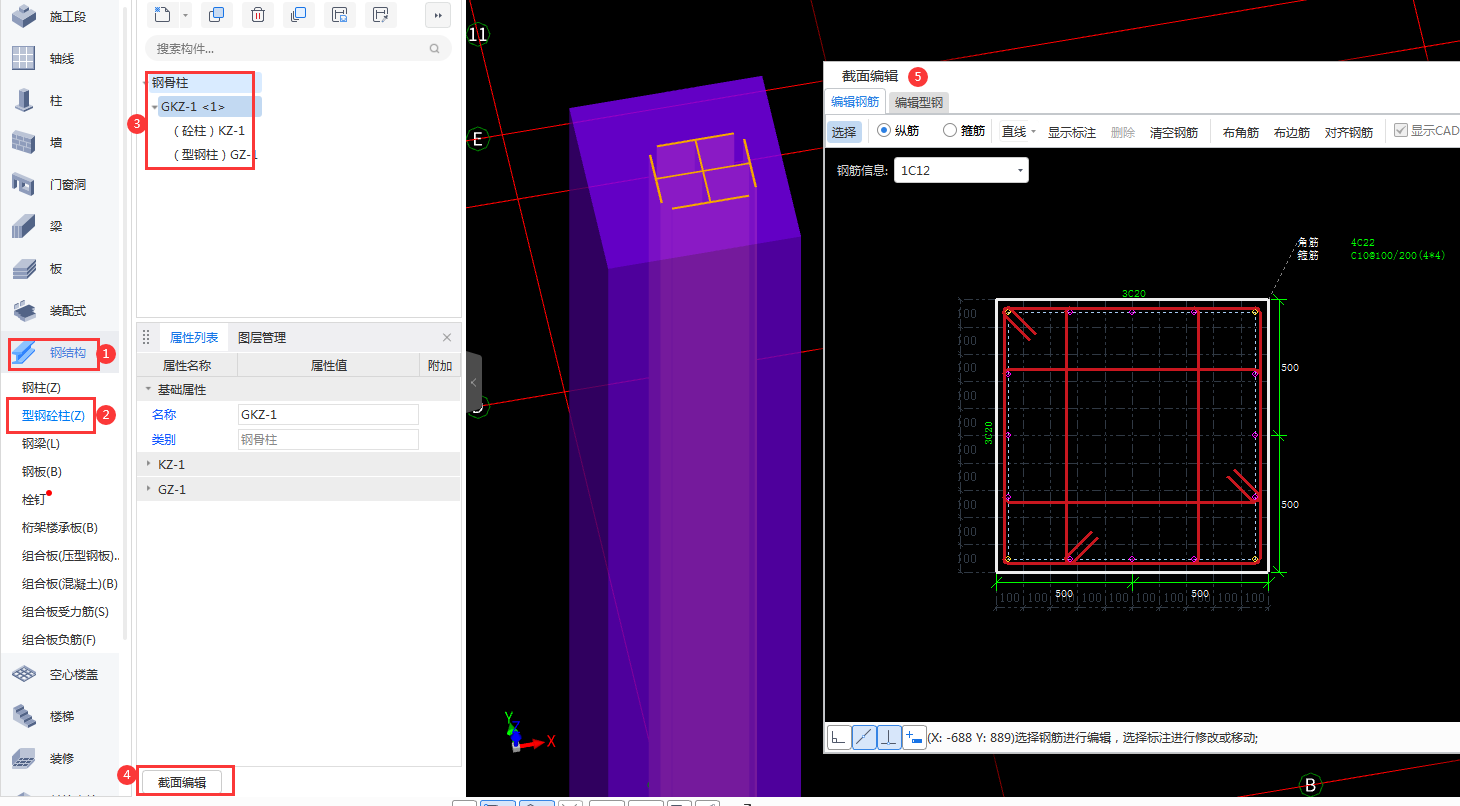This screenshot has height=806, width=1460.
Task: Select 组合板负筋(F) item
Action: click(x=59, y=640)
